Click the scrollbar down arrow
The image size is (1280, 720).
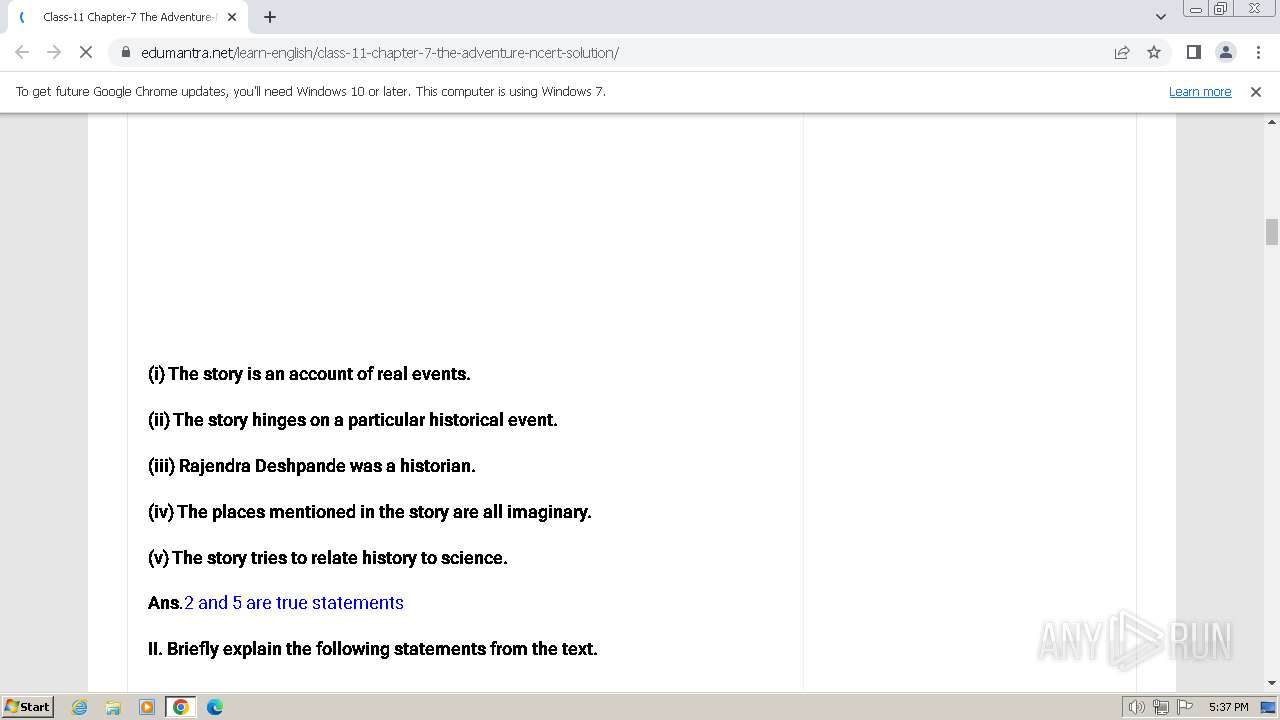click(1272, 682)
